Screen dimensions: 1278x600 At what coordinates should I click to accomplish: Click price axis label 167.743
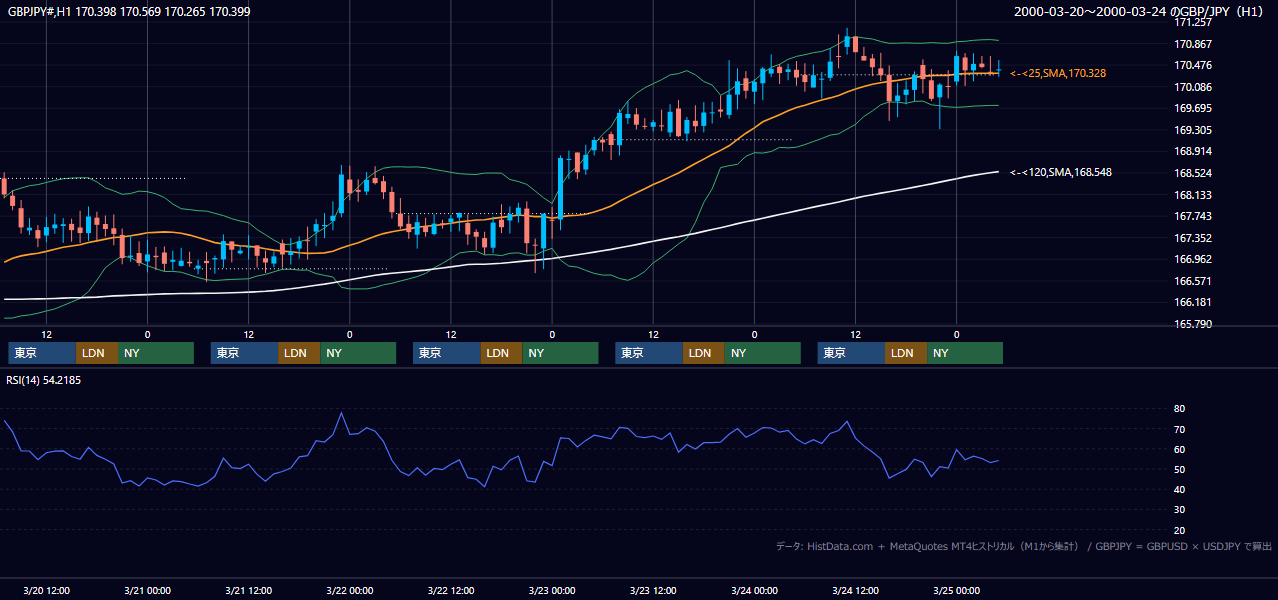(1192, 216)
